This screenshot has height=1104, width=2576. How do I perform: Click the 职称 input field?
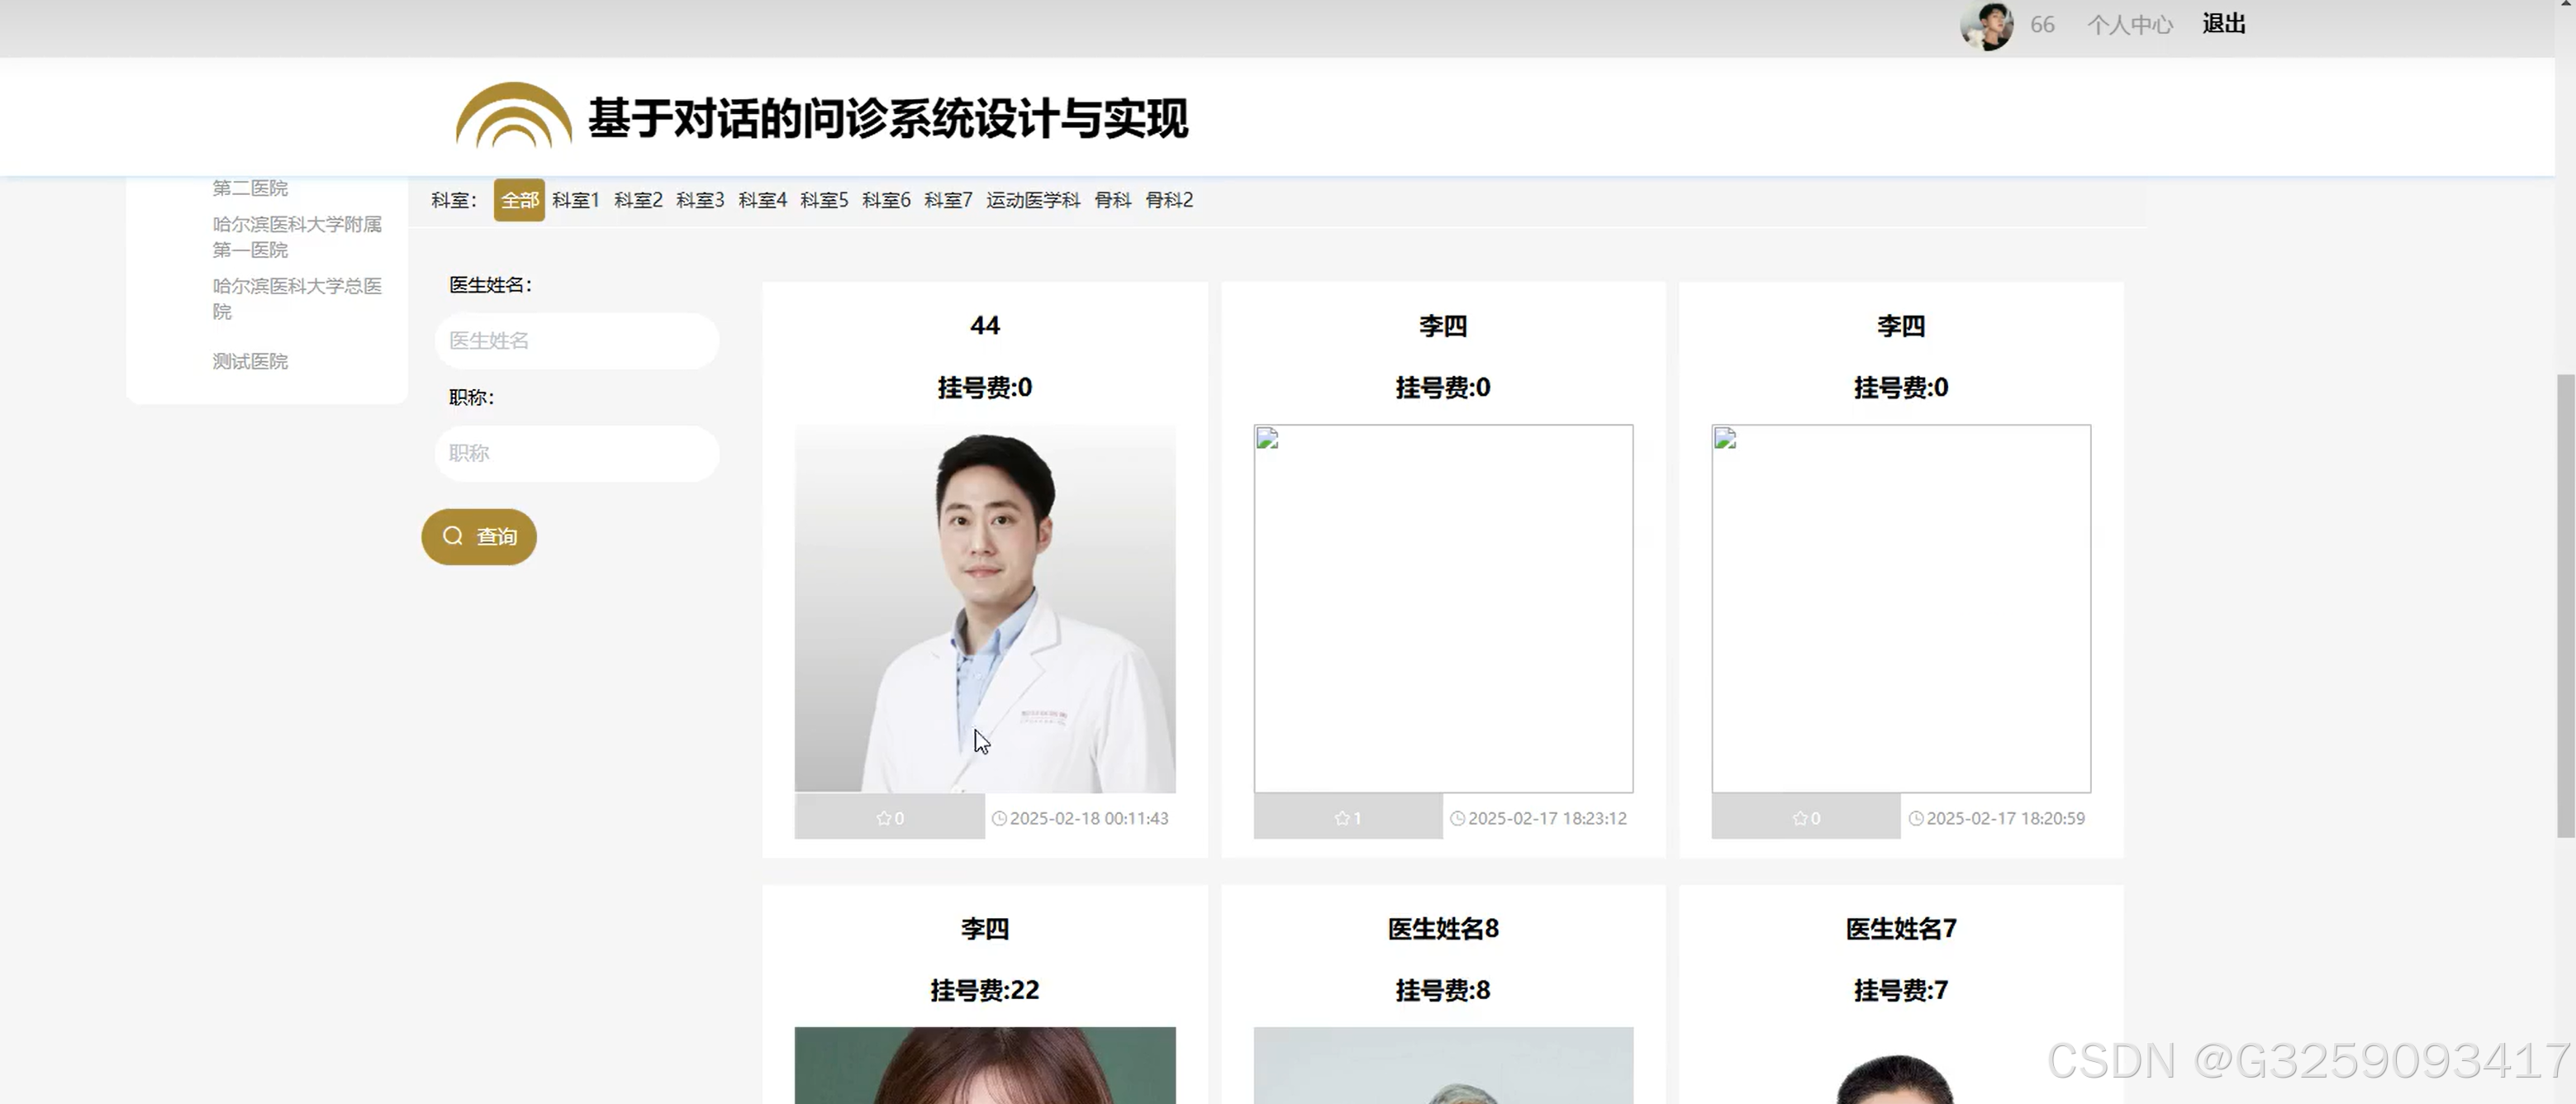tap(577, 453)
